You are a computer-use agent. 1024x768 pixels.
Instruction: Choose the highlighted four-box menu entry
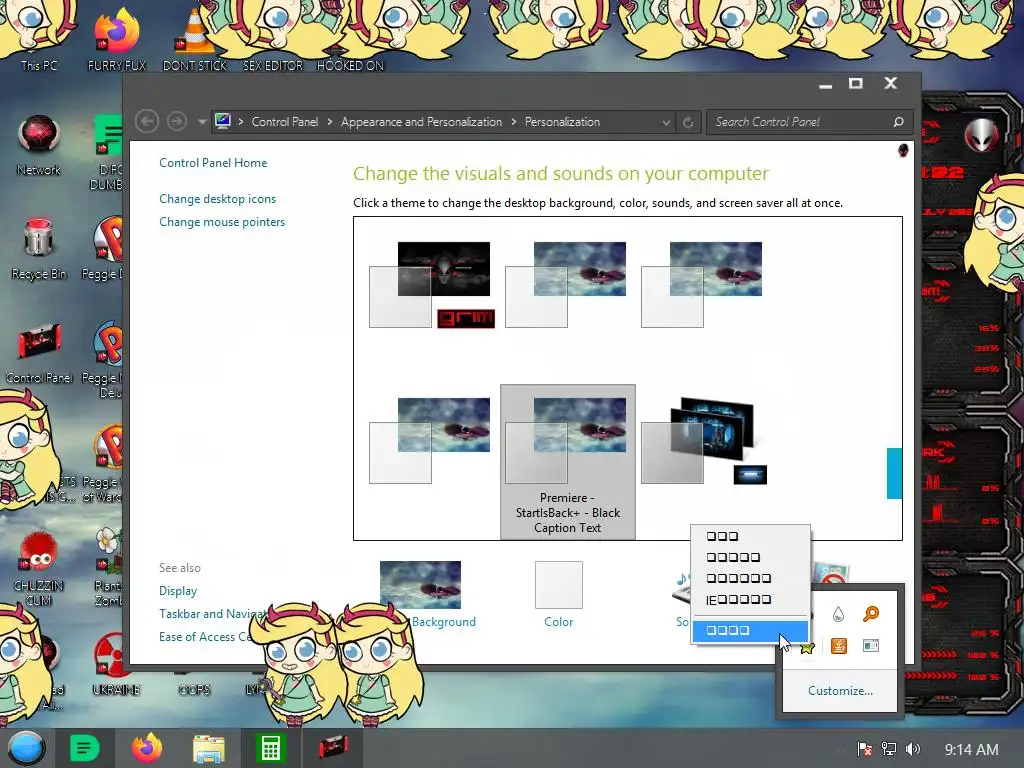750,630
